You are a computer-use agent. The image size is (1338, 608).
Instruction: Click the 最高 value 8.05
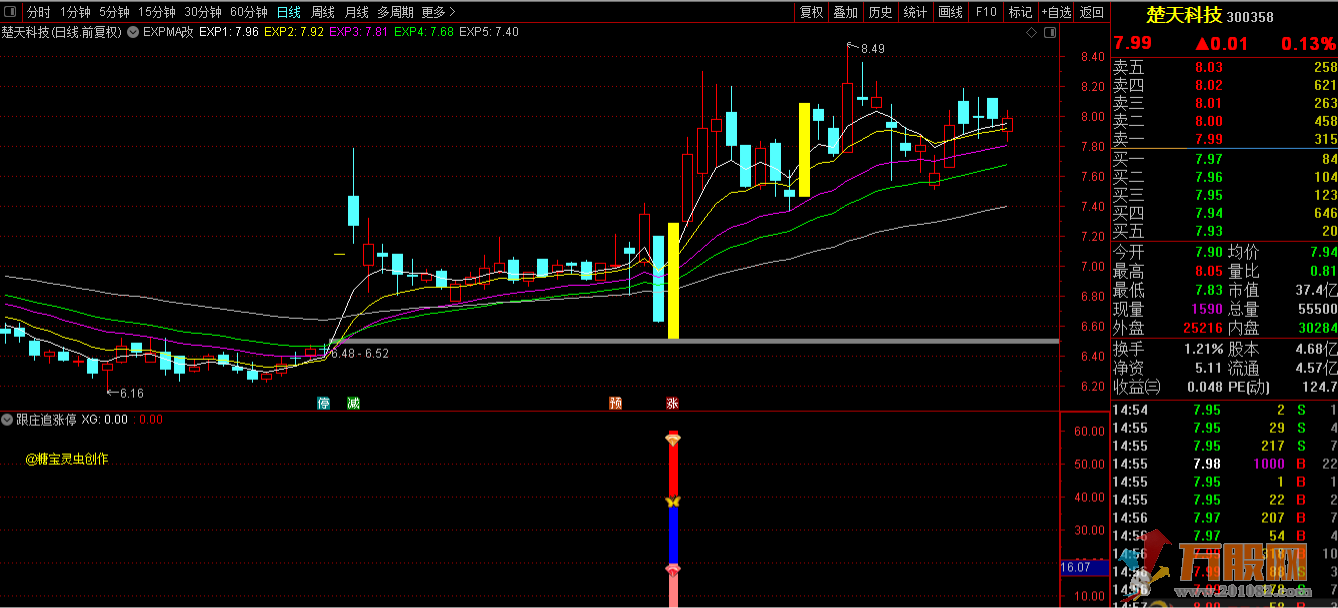pyautogui.click(x=1208, y=271)
